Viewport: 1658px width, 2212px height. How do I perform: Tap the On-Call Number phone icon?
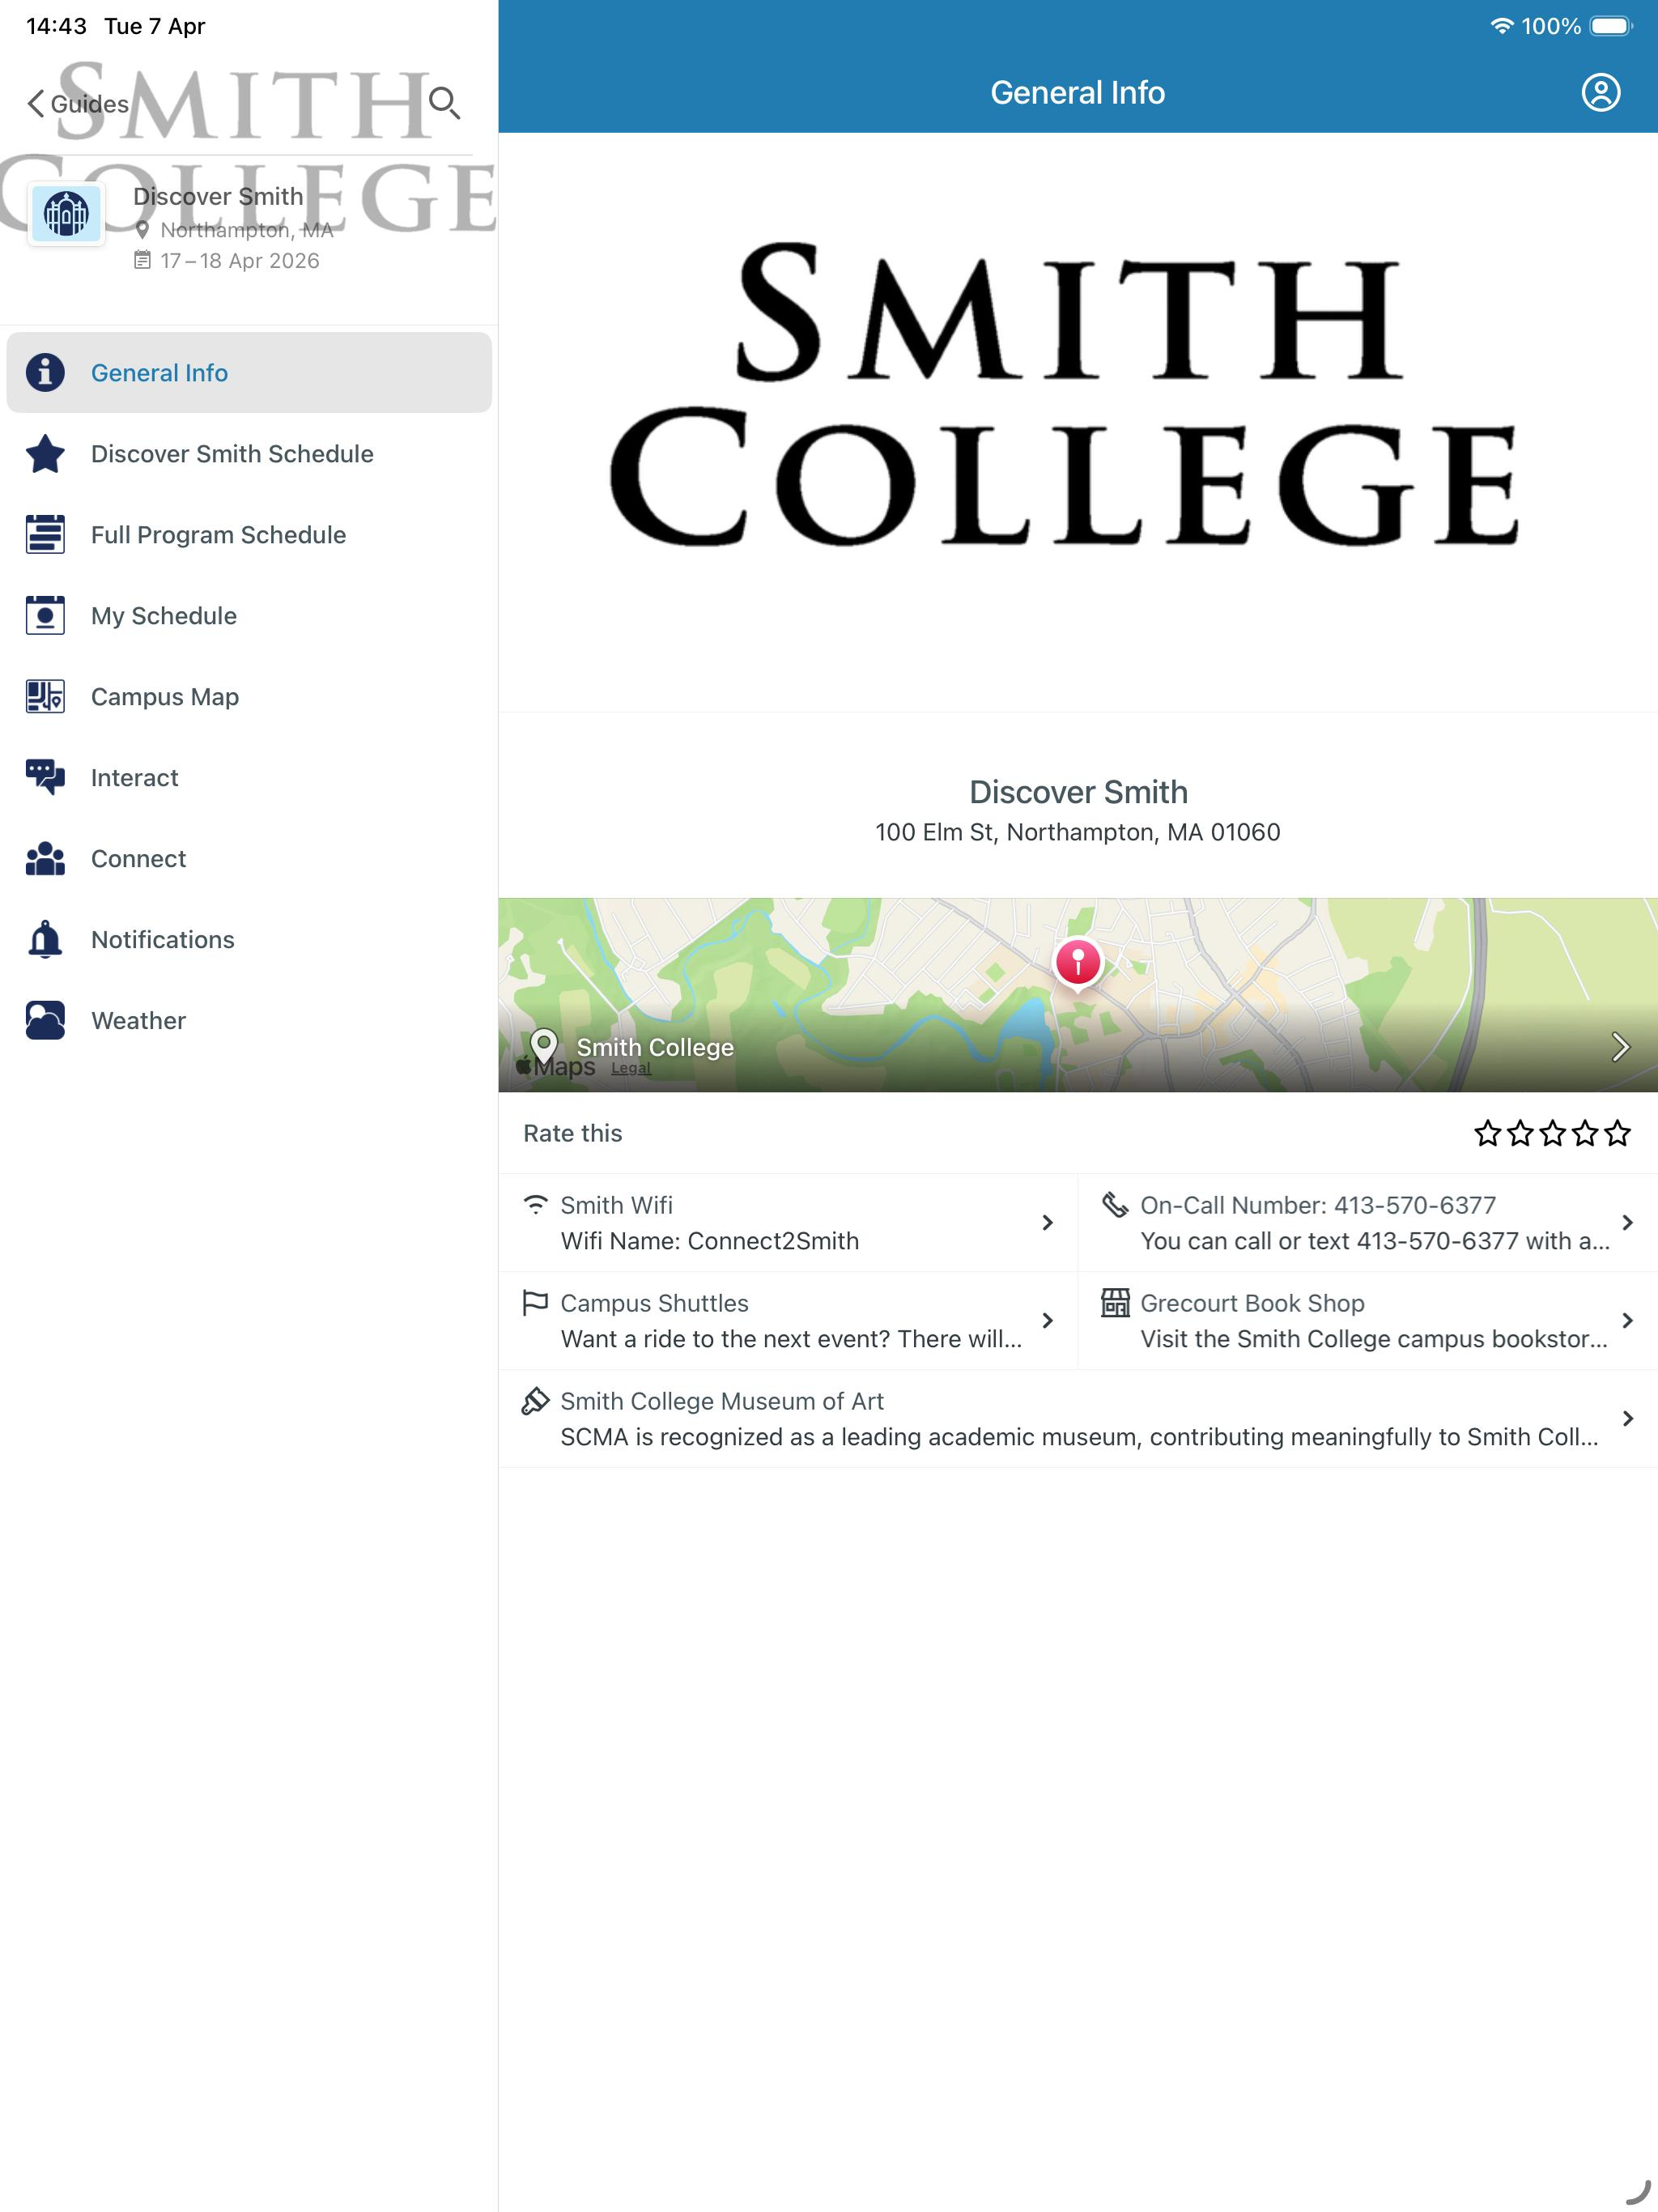point(1115,1204)
